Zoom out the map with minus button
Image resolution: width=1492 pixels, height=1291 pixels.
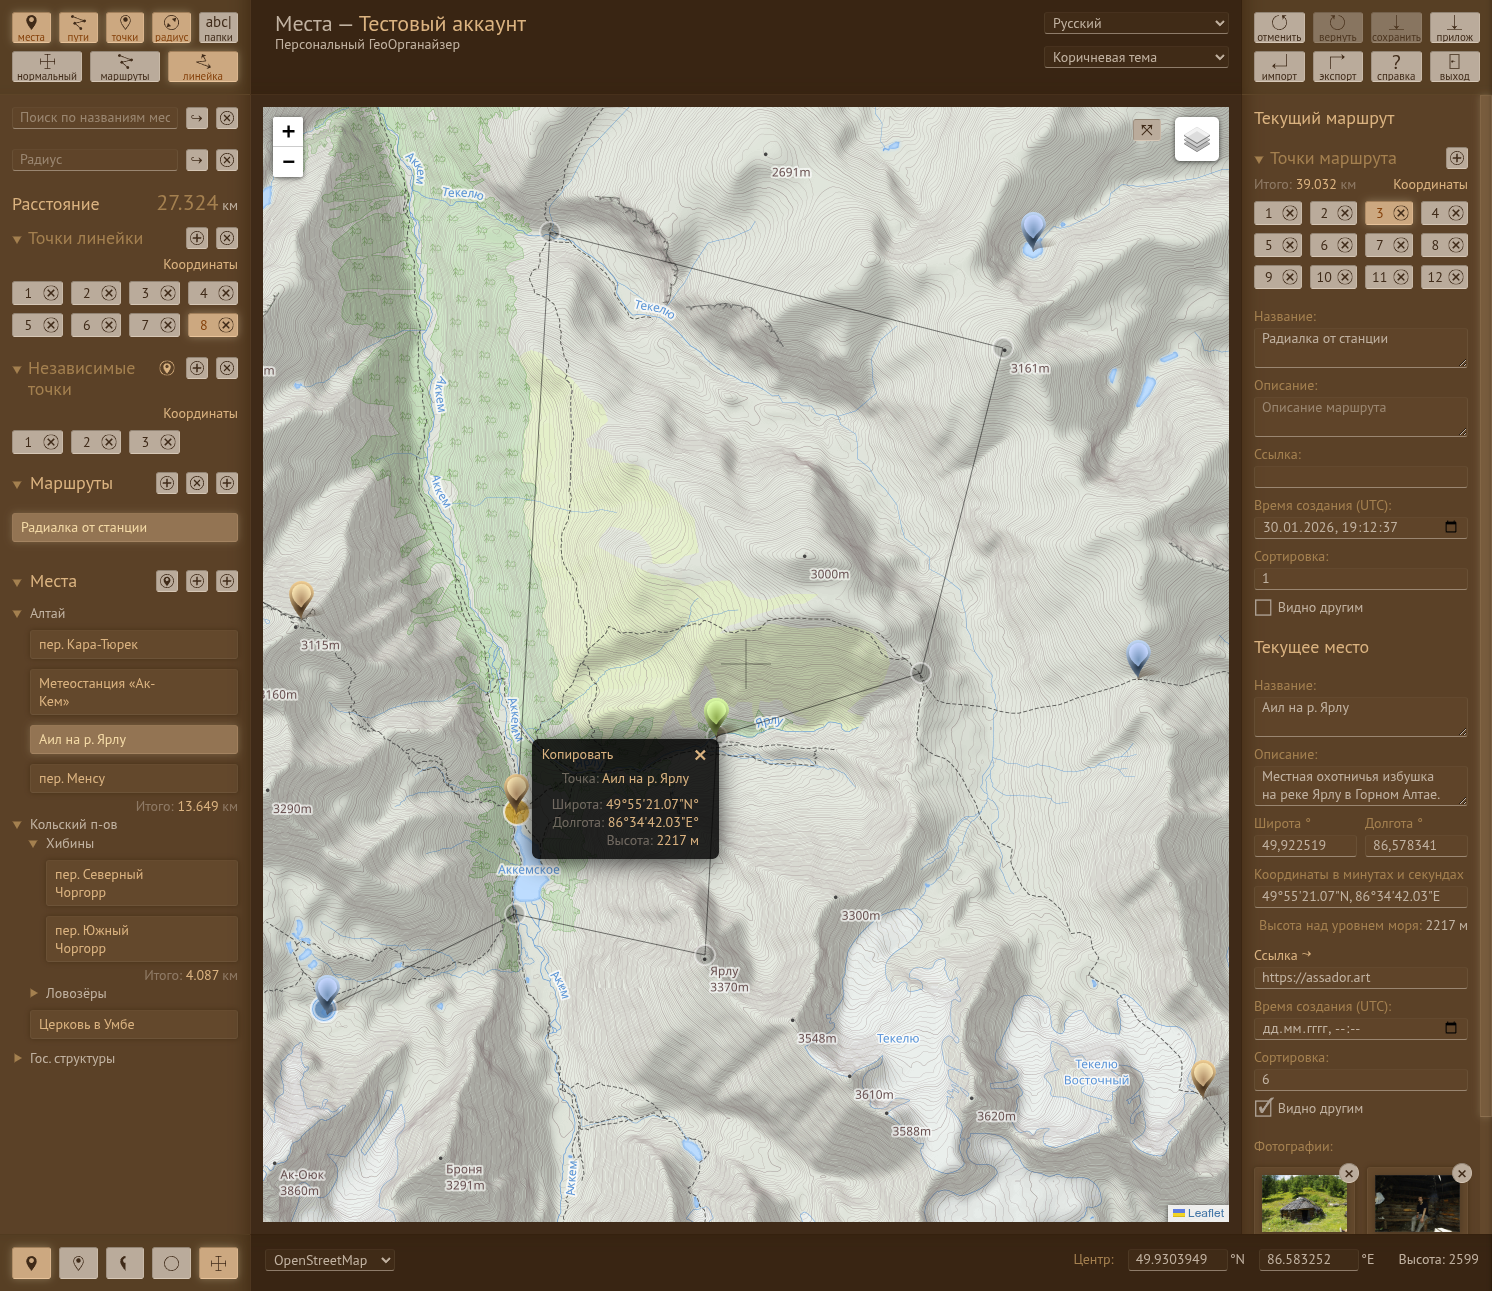pyautogui.click(x=288, y=161)
